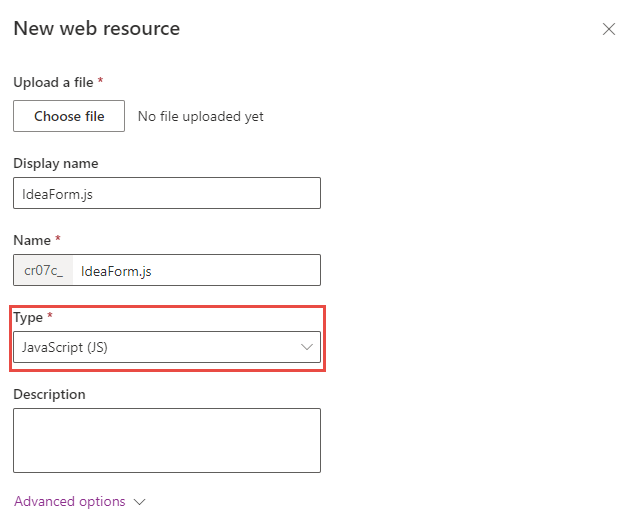Image resolution: width=628 pixels, height=515 pixels.
Task: Click the "Display name" field label
Action: [56, 163]
